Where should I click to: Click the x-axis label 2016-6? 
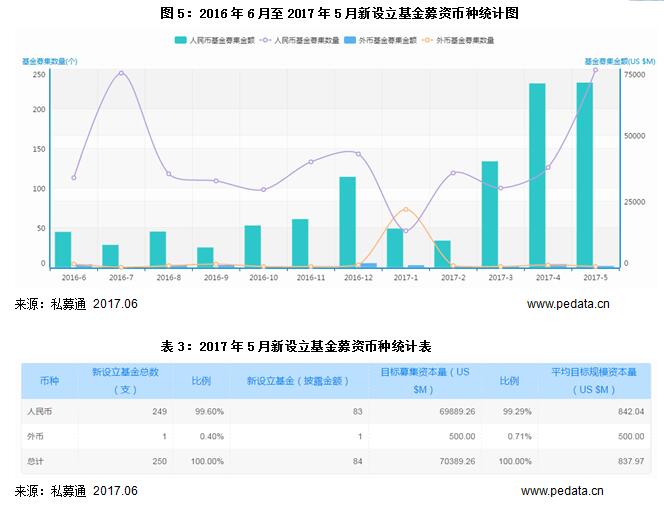point(74,278)
